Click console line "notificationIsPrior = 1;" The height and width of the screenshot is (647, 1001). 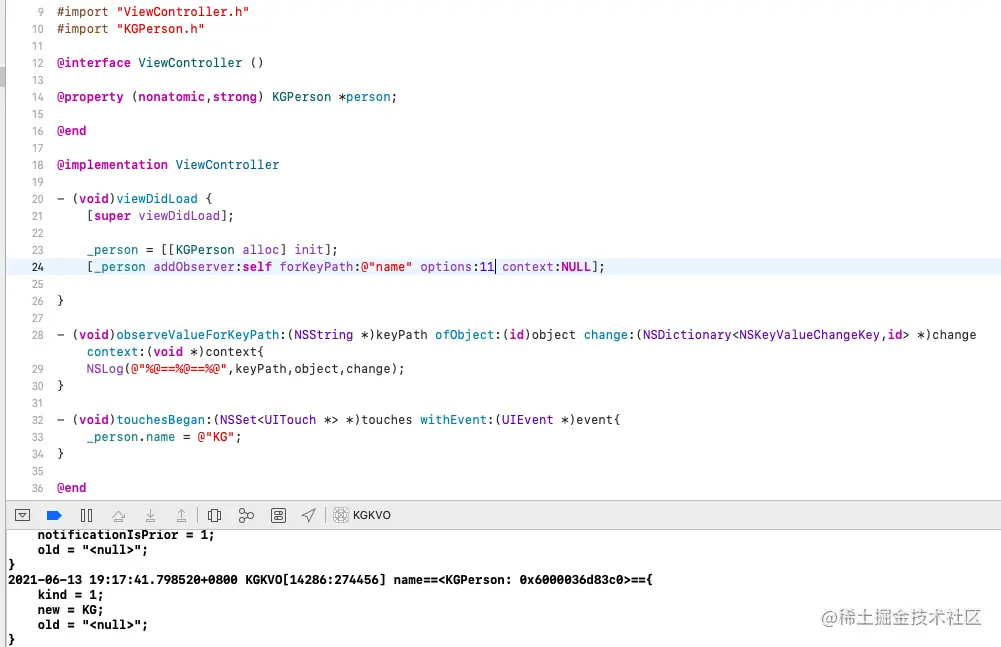pos(126,535)
